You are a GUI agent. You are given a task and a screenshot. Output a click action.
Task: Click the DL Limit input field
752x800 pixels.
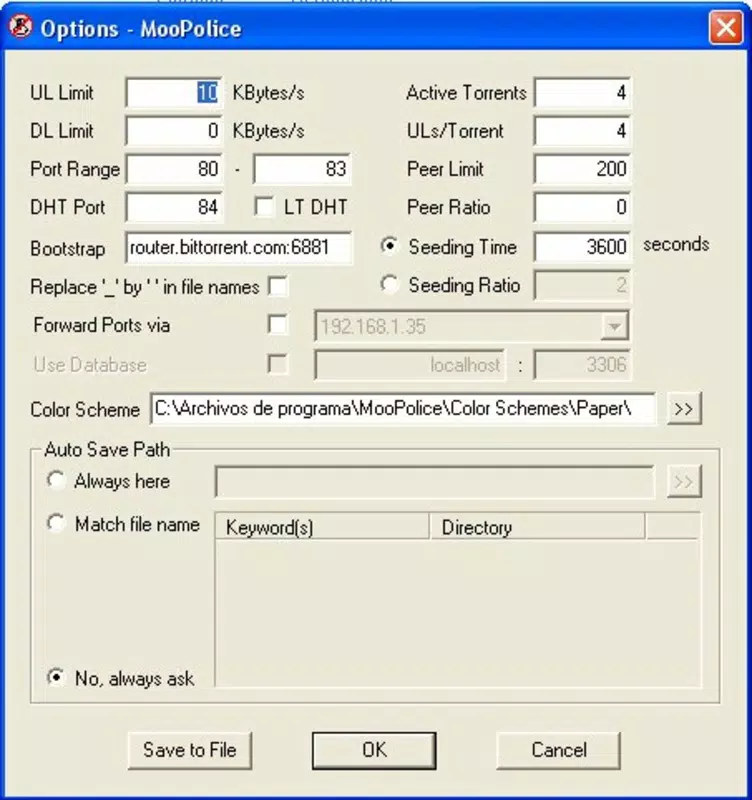click(174, 131)
